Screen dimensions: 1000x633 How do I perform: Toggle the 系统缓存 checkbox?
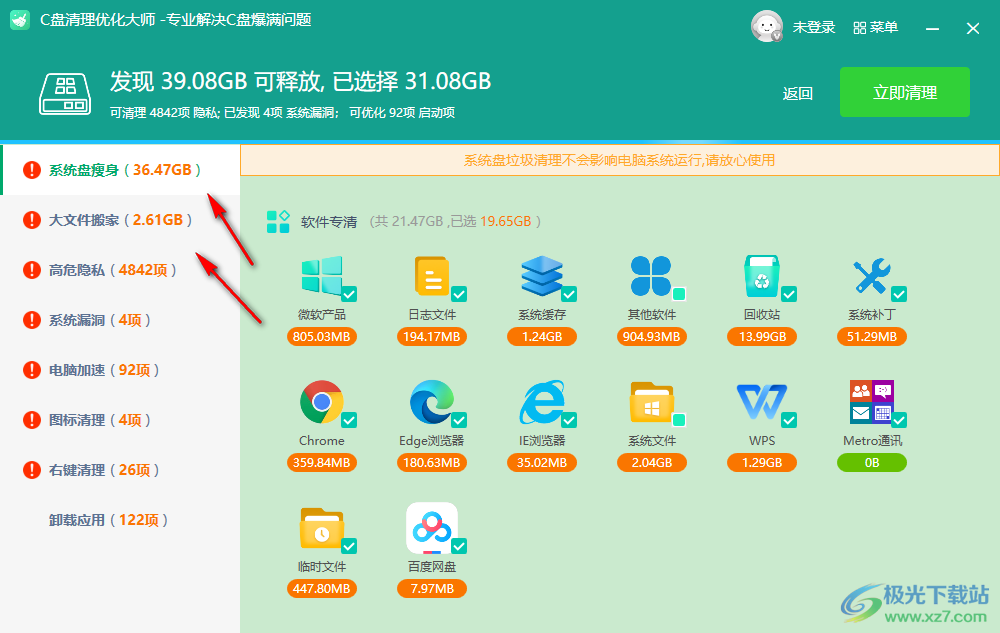point(569,294)
